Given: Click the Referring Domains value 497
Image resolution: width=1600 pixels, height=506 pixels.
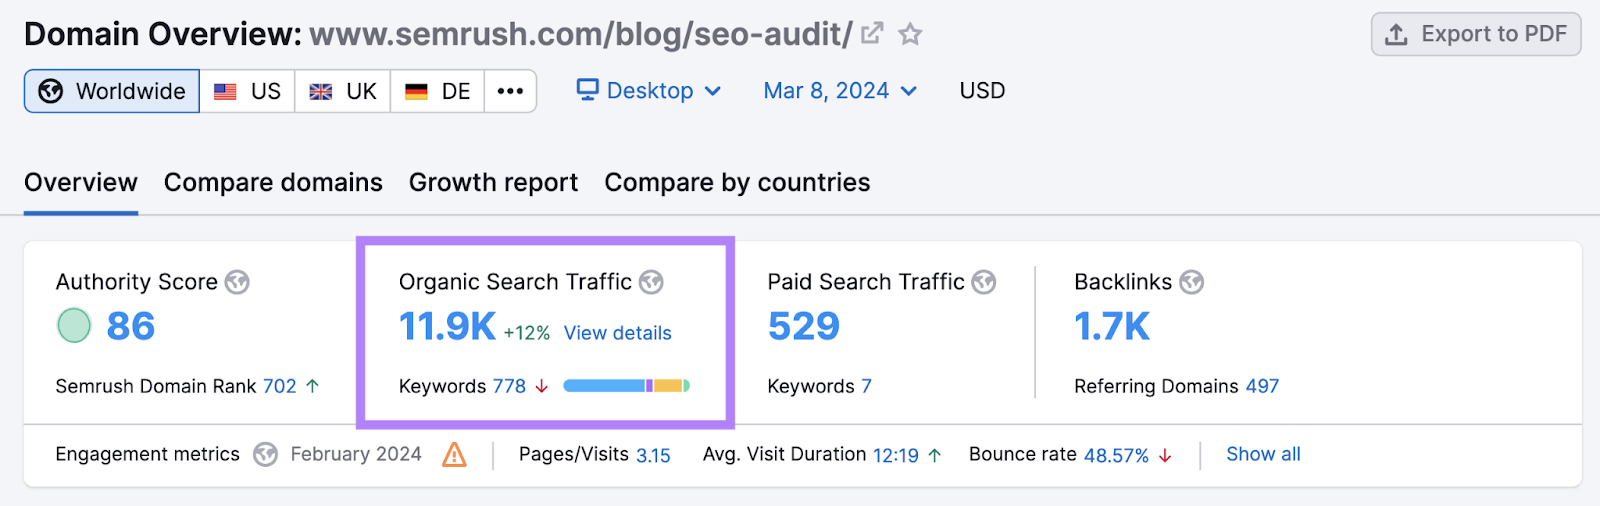Looking at the screenshot, I should point(1262,386).
